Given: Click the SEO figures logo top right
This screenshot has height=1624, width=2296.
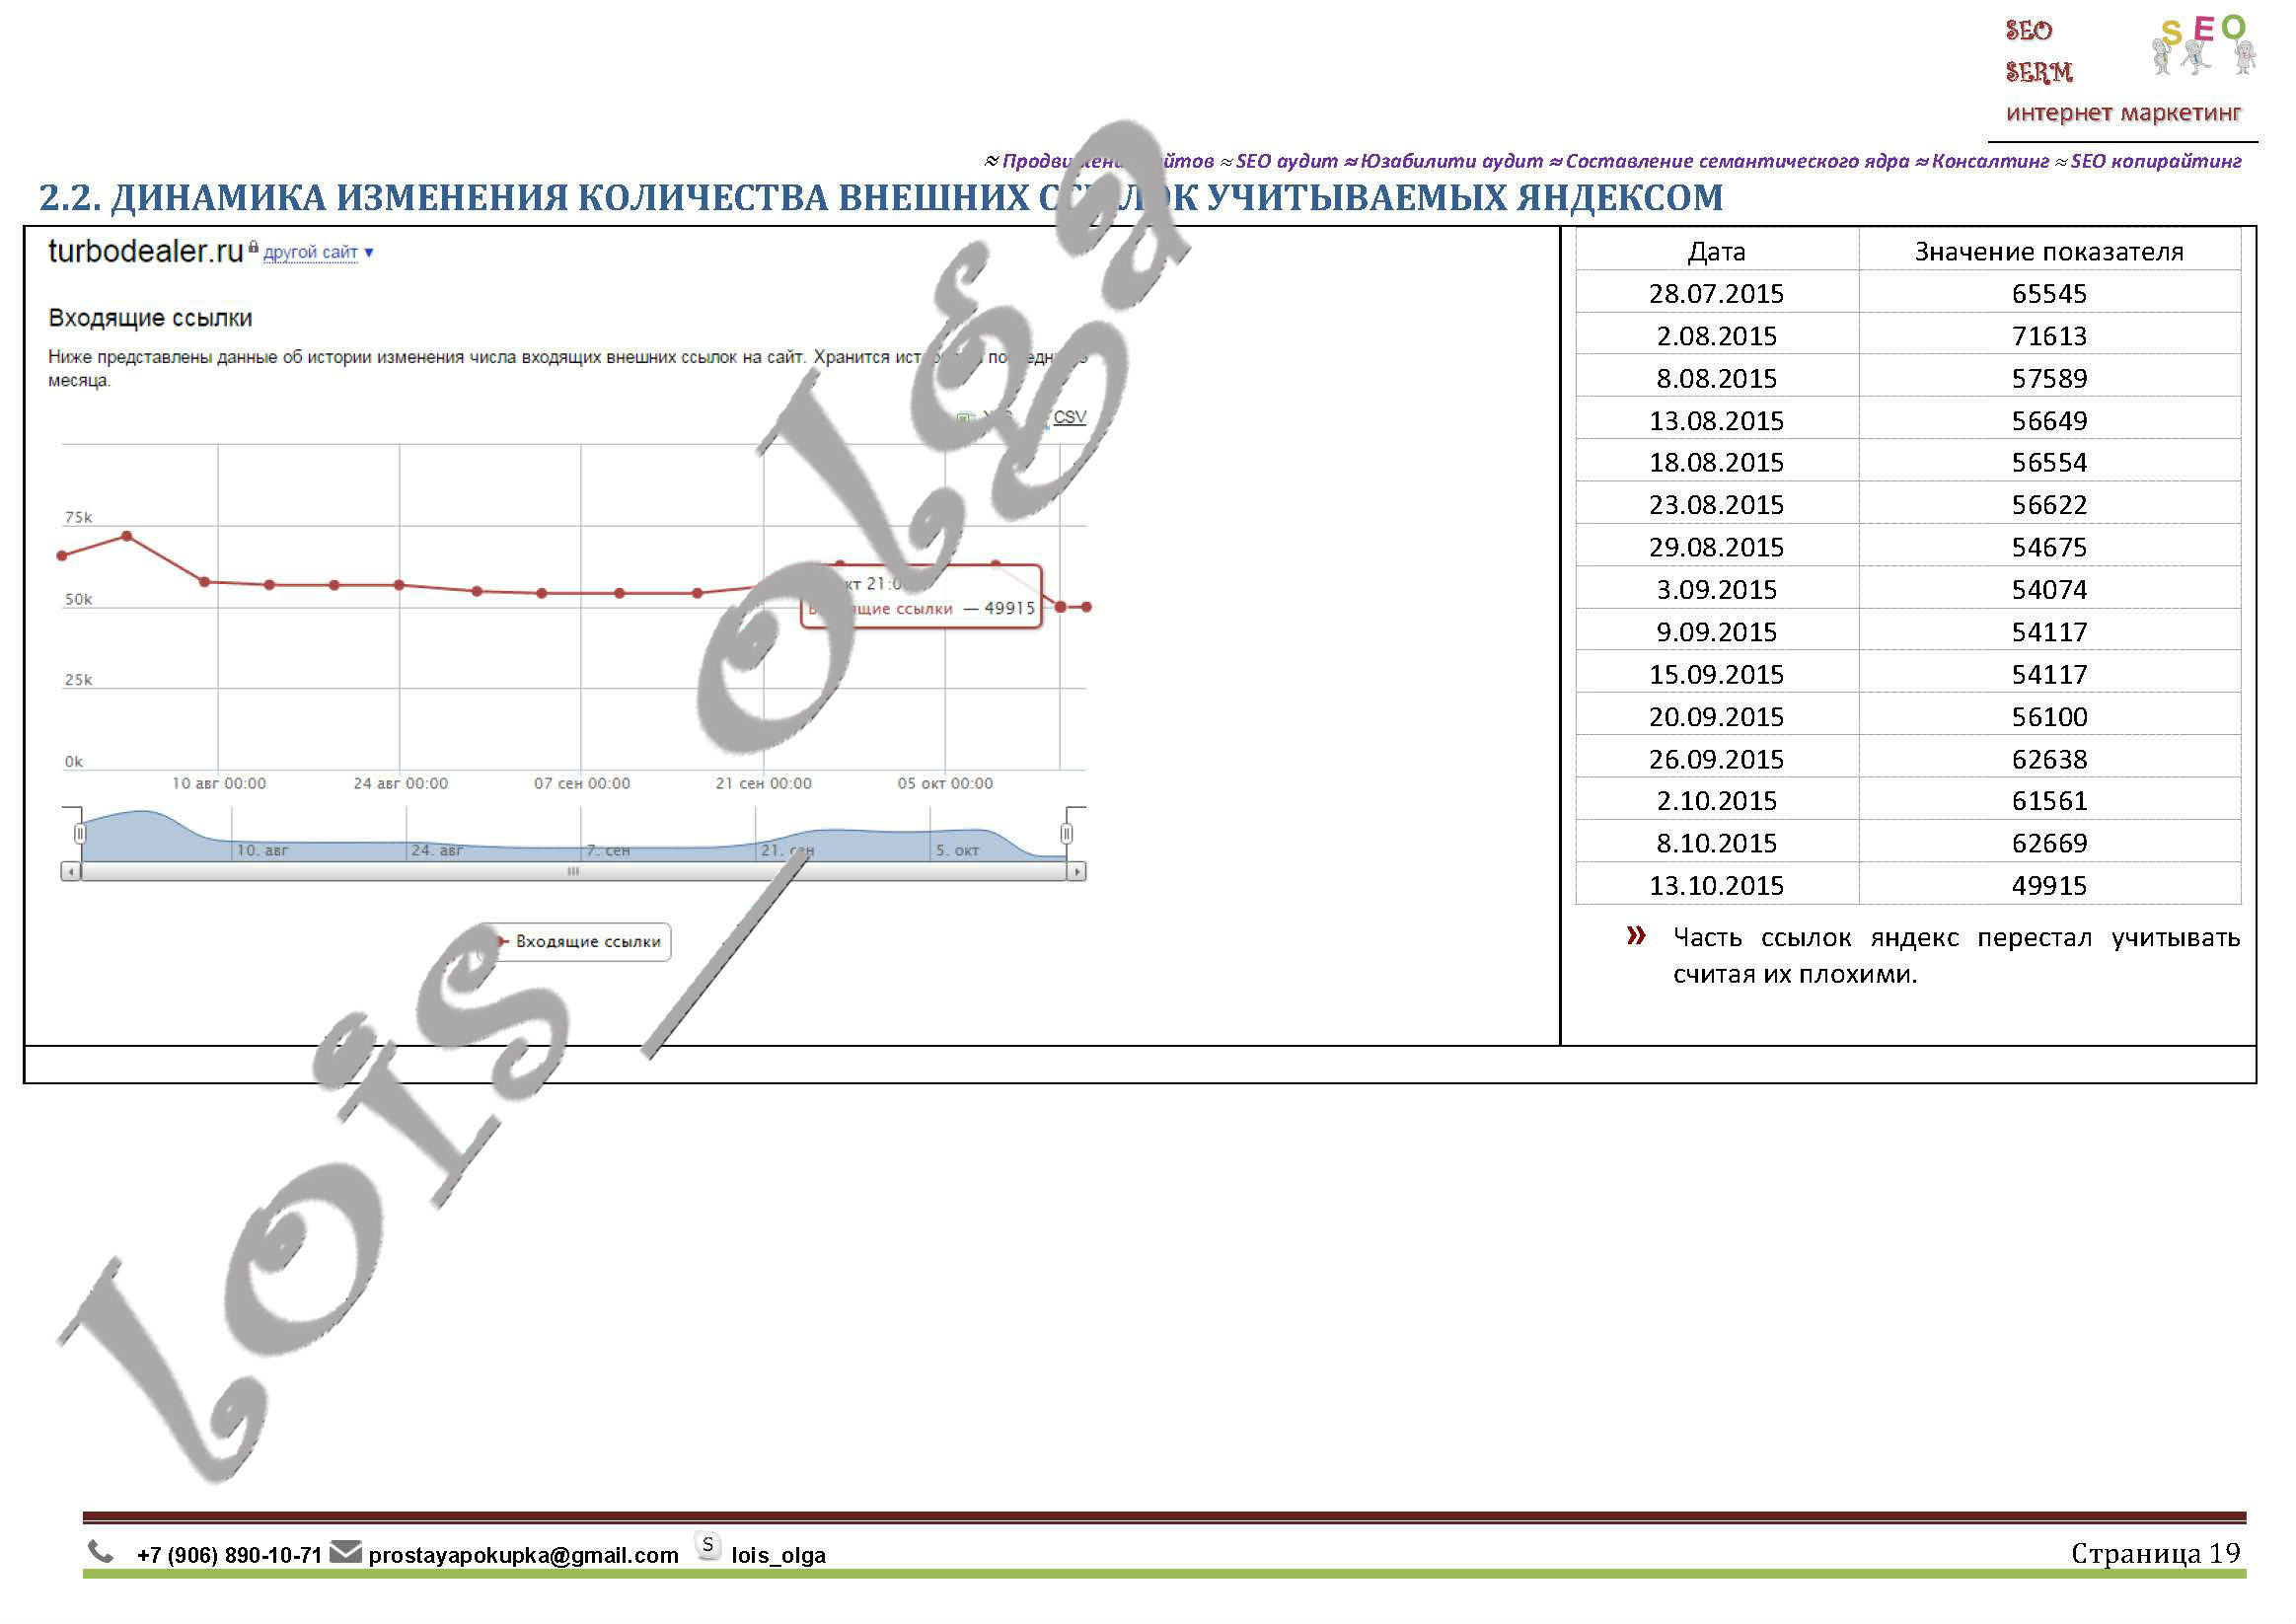Looking at the screenshot, I should pos(2203,45).
